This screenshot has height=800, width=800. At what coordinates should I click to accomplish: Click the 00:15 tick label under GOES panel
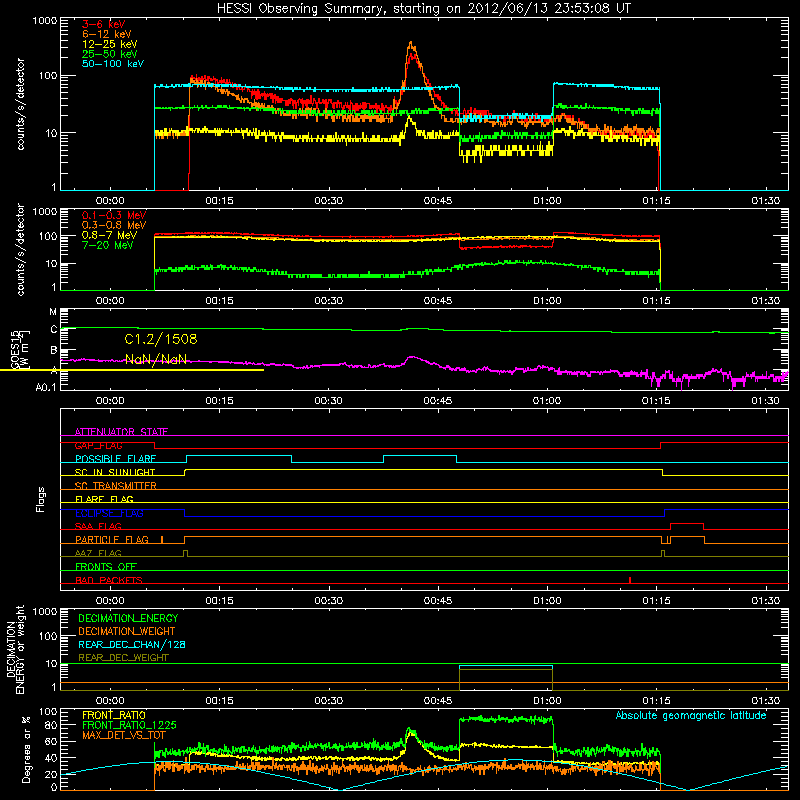point(219,401)
